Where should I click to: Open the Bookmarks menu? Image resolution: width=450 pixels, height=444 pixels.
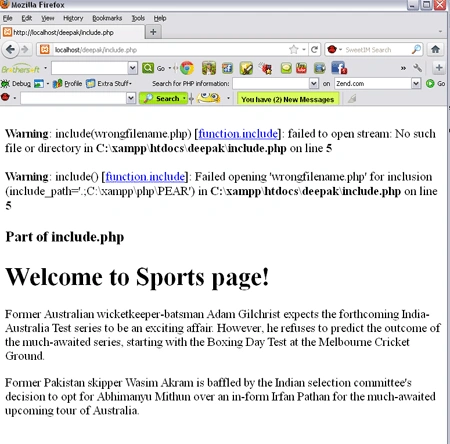tap(107, 18)
